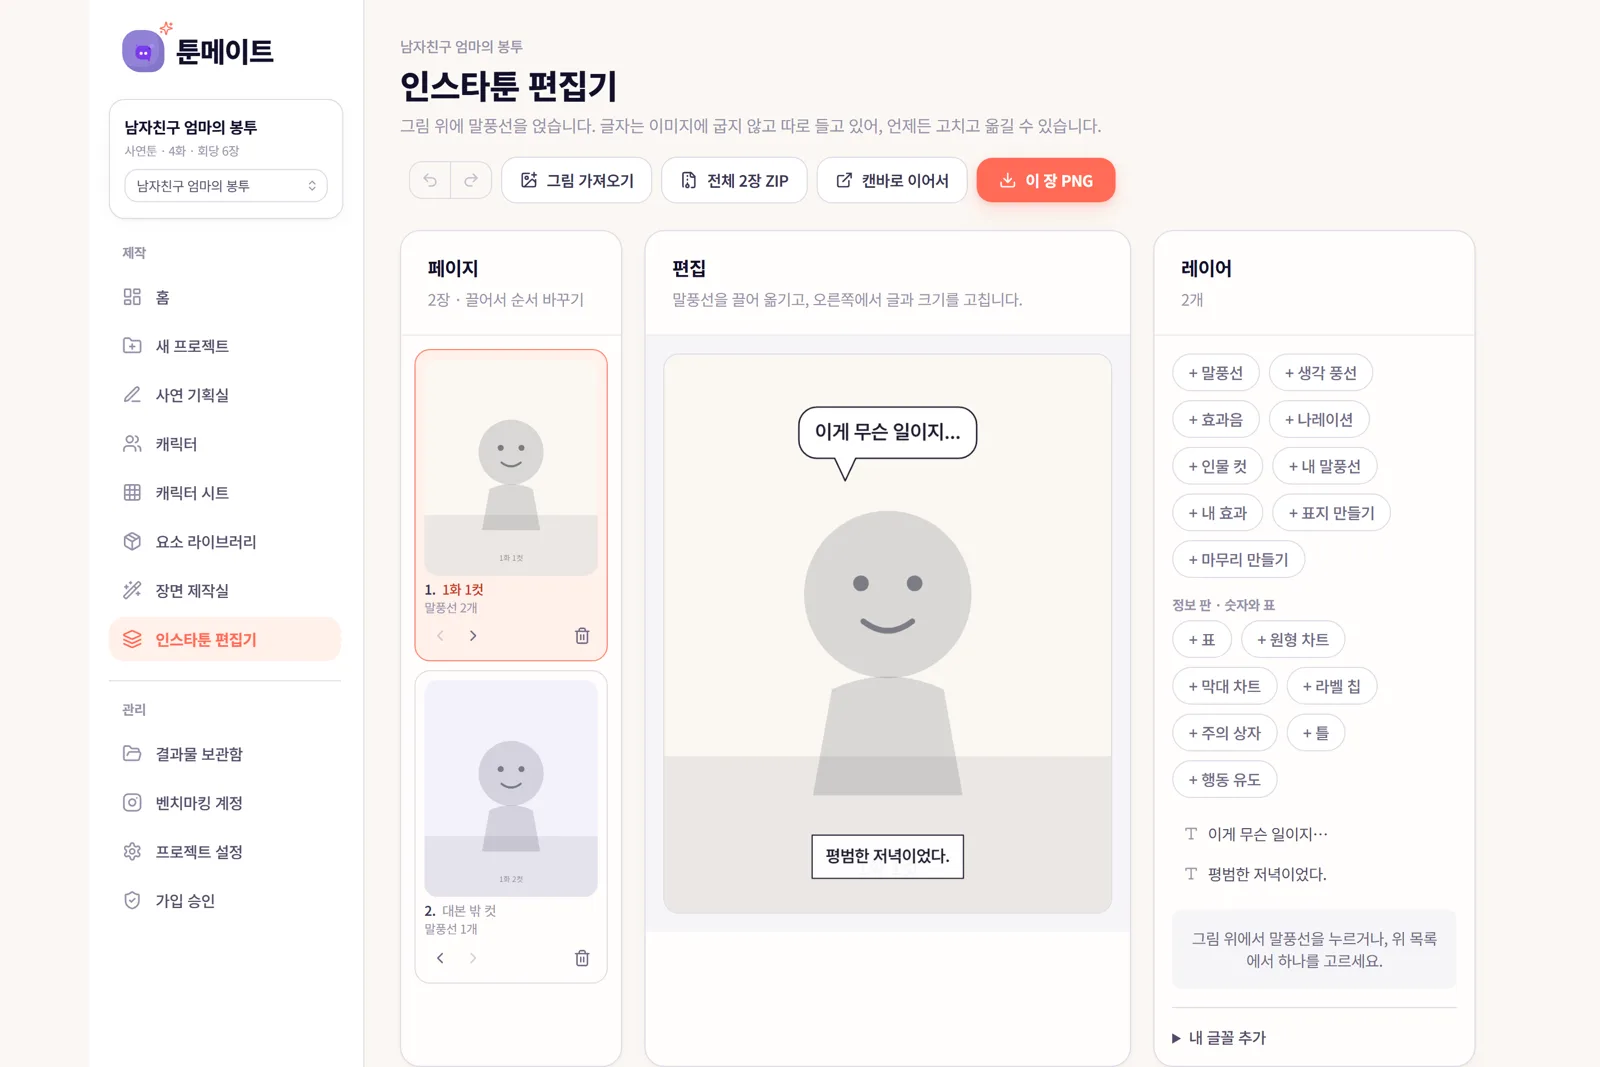Viewport: 1600px width, 1067px height.
Task: Add a 말풍선 layer
Action: [x=1215, y=373]
